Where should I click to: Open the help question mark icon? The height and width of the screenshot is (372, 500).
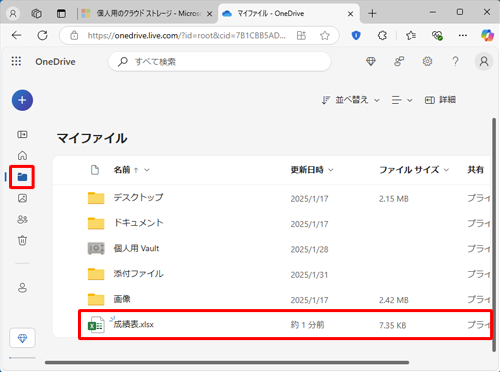(455, 61)
